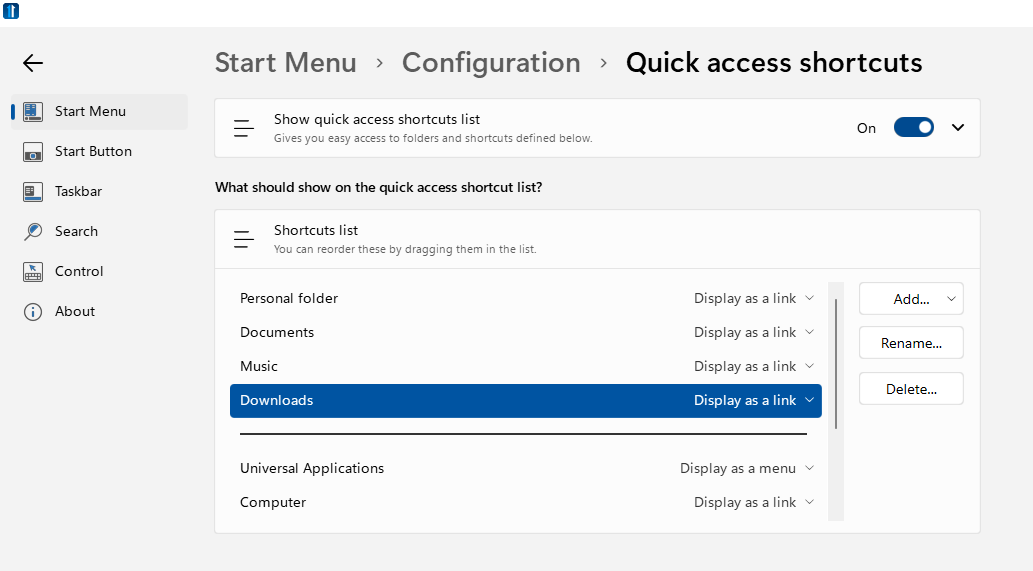Click the Shortcuts list lines icon

pyautogui.click(x=244, y=239)
